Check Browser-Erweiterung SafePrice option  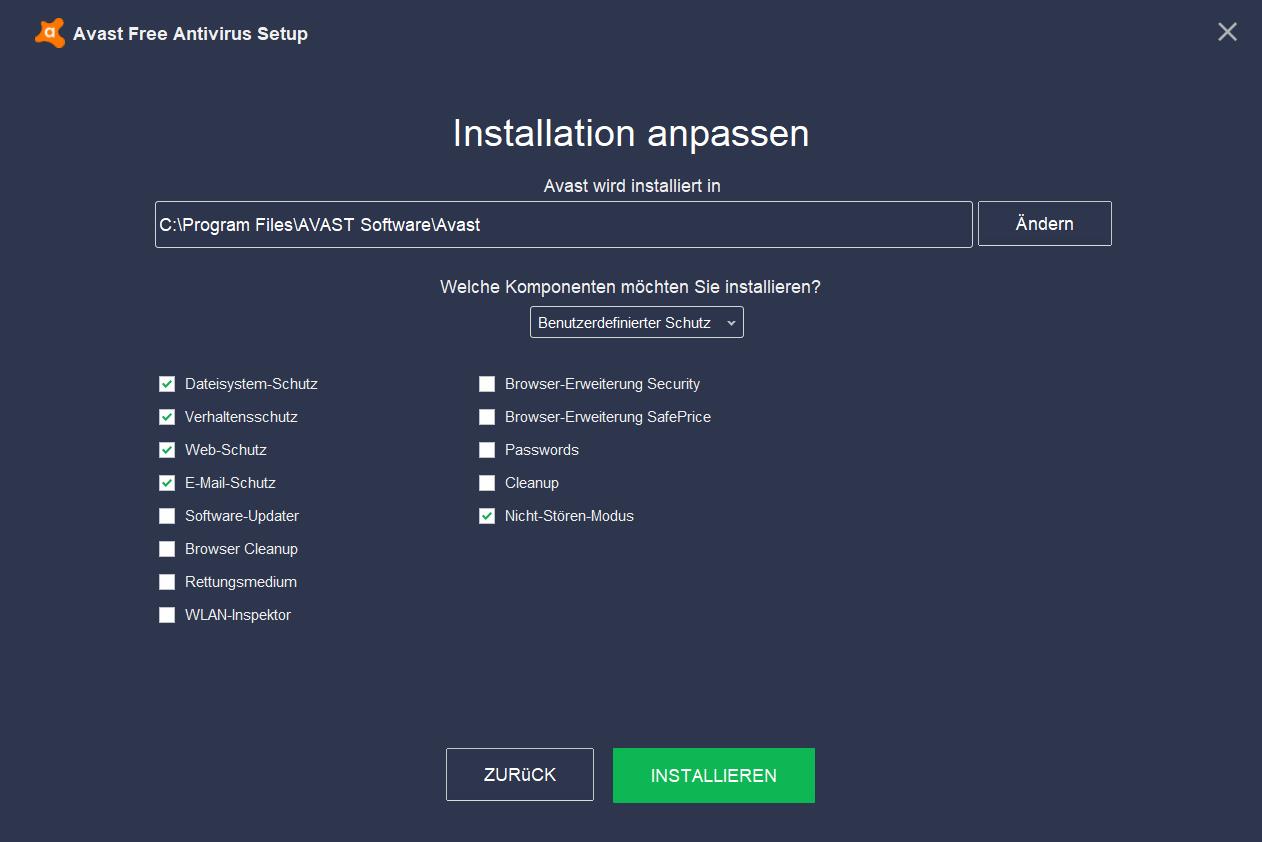(x=487, y=417)
